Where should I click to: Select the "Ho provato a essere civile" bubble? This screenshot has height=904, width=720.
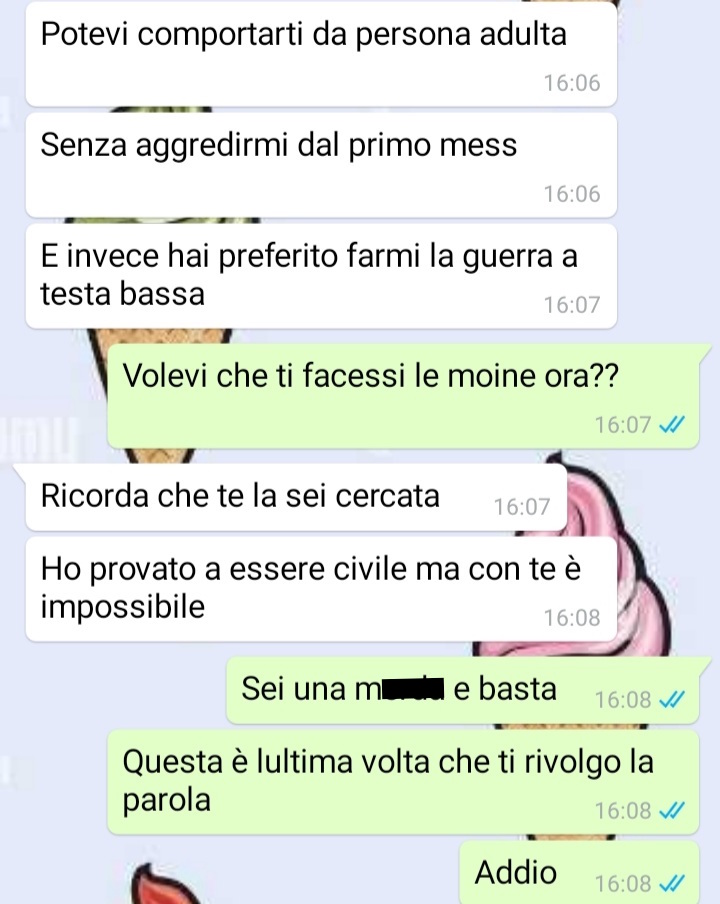(321, 589)
